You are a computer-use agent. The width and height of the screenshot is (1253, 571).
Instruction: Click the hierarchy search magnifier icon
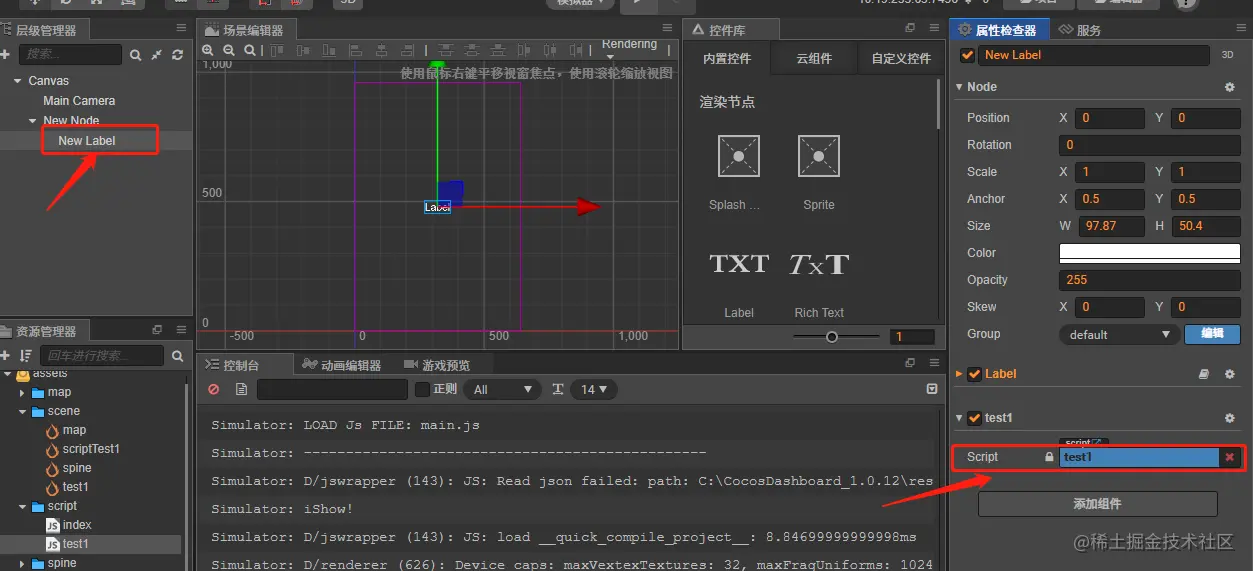[x=136, y=54]
